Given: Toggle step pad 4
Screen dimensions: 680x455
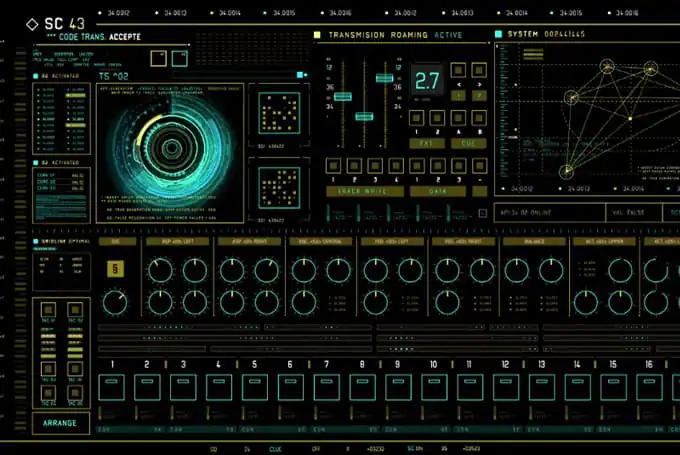Looking at the screenshot, I should [x=219, y=387].
